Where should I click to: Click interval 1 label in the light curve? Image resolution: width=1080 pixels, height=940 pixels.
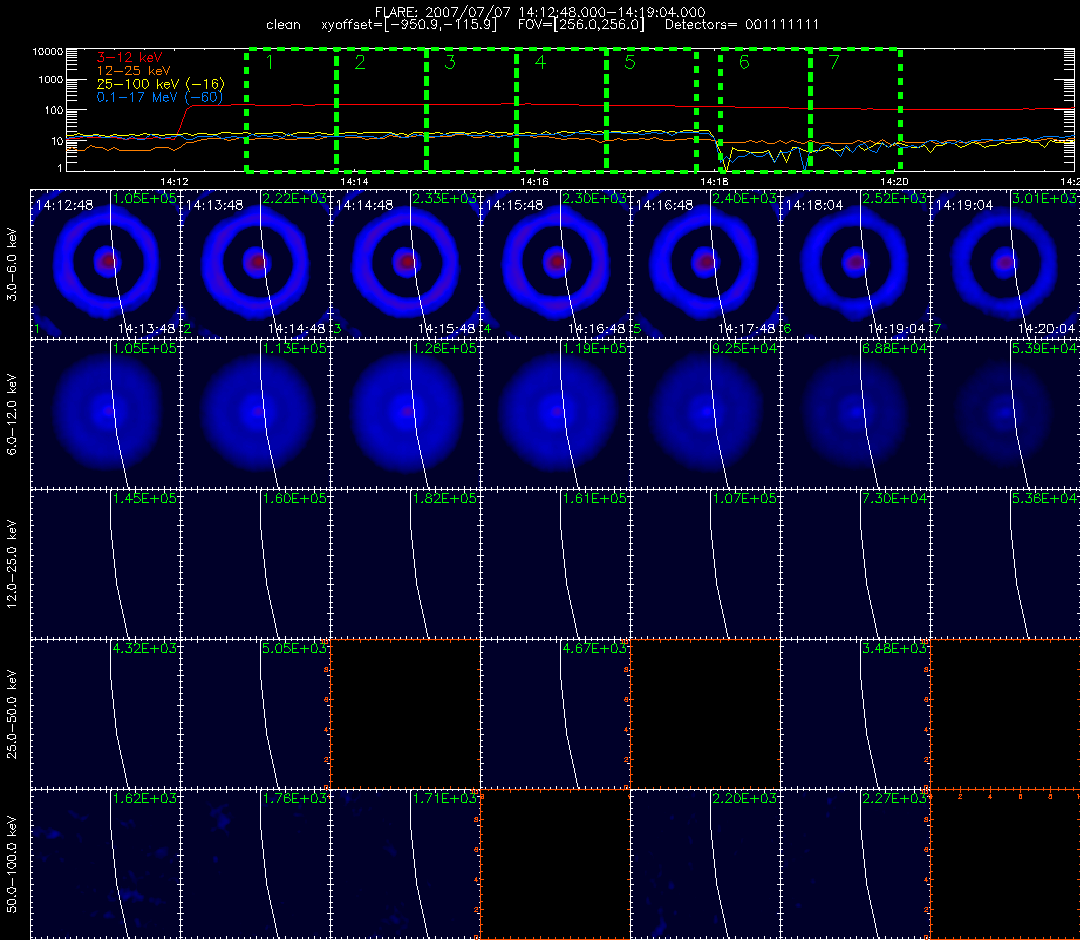tap(270, 63)
